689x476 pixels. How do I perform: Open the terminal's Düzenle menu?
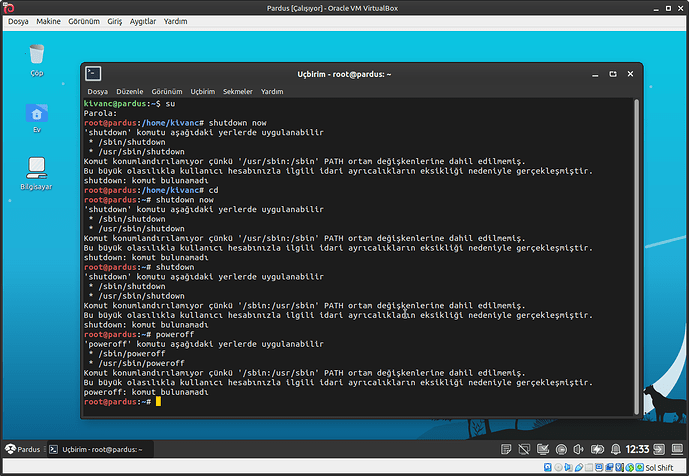(x=130, y=91)
